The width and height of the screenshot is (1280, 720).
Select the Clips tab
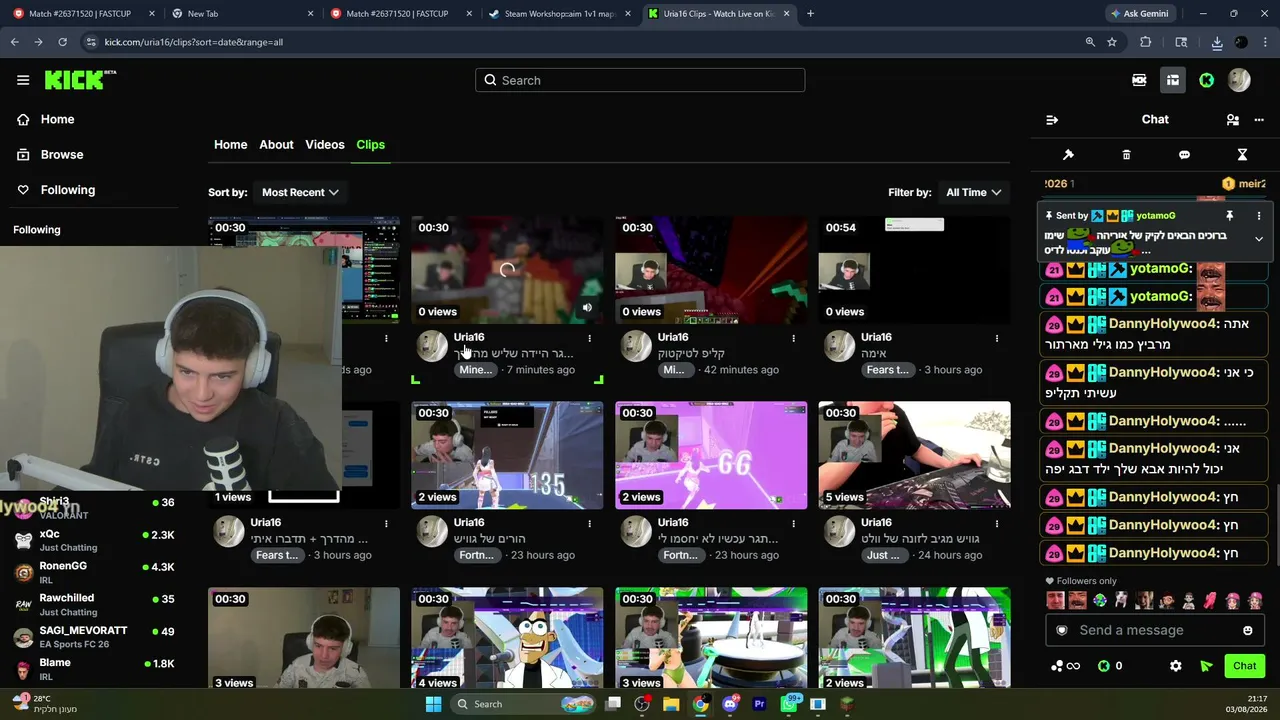370,145
